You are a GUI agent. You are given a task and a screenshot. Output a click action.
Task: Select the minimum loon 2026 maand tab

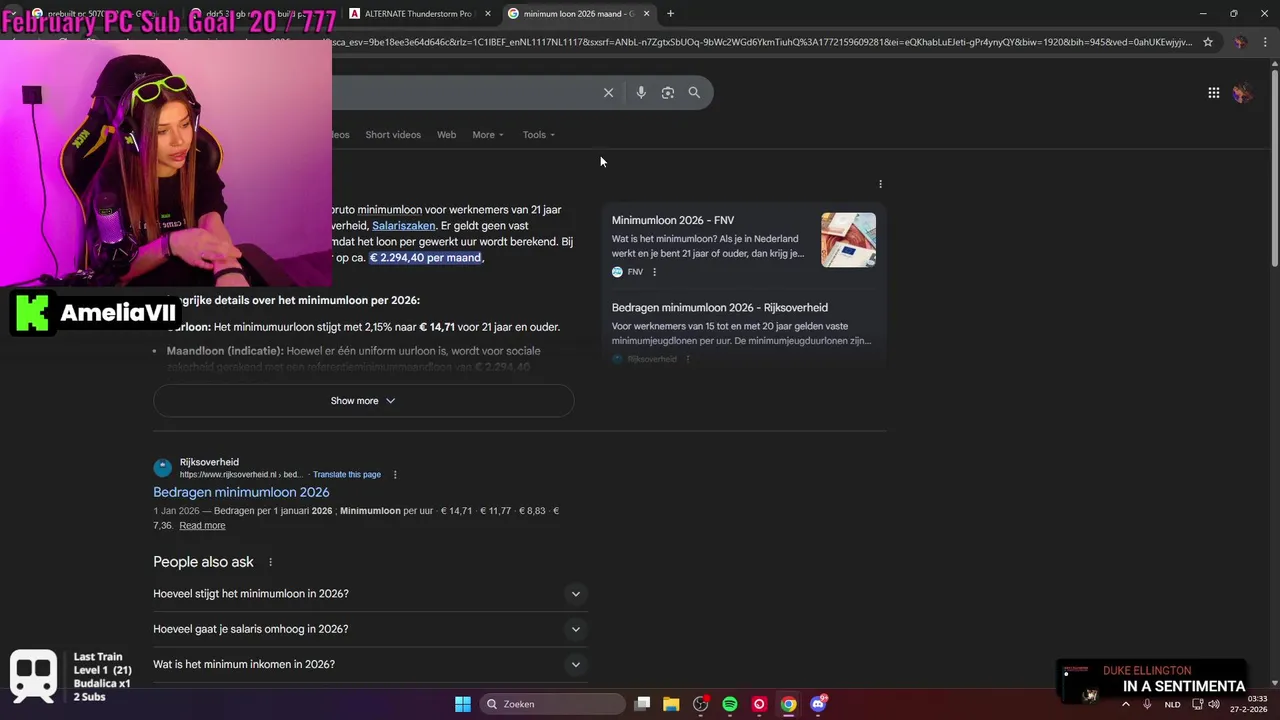tap(579, 14)
